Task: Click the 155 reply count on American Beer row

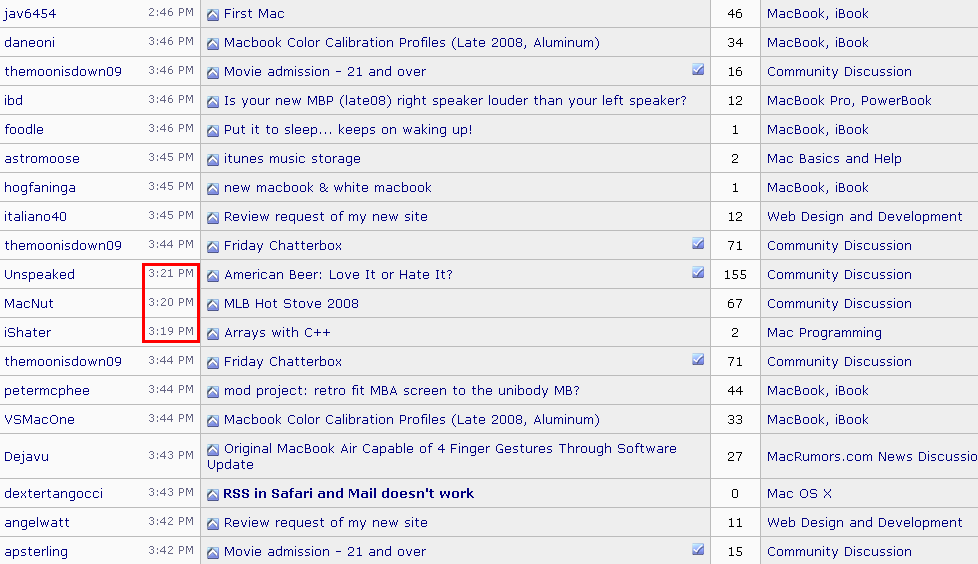Action: click(x=735, y=275)
